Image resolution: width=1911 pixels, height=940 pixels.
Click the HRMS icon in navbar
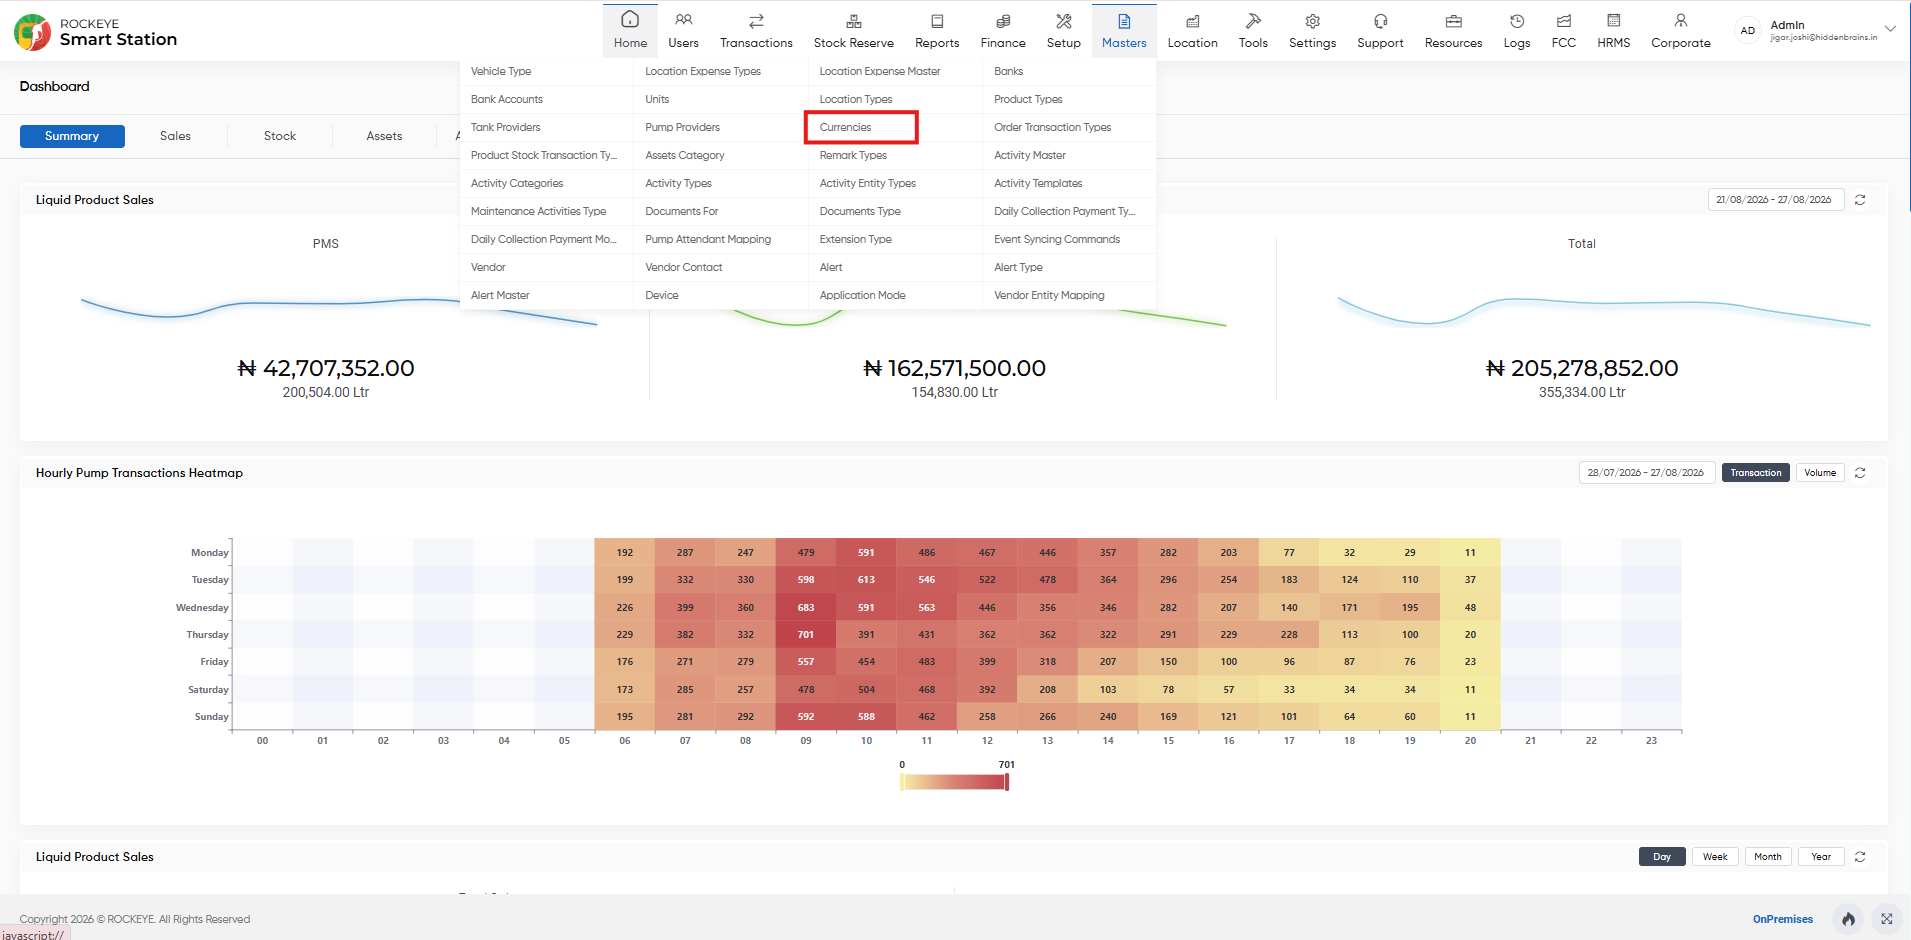coord(1613,21)
